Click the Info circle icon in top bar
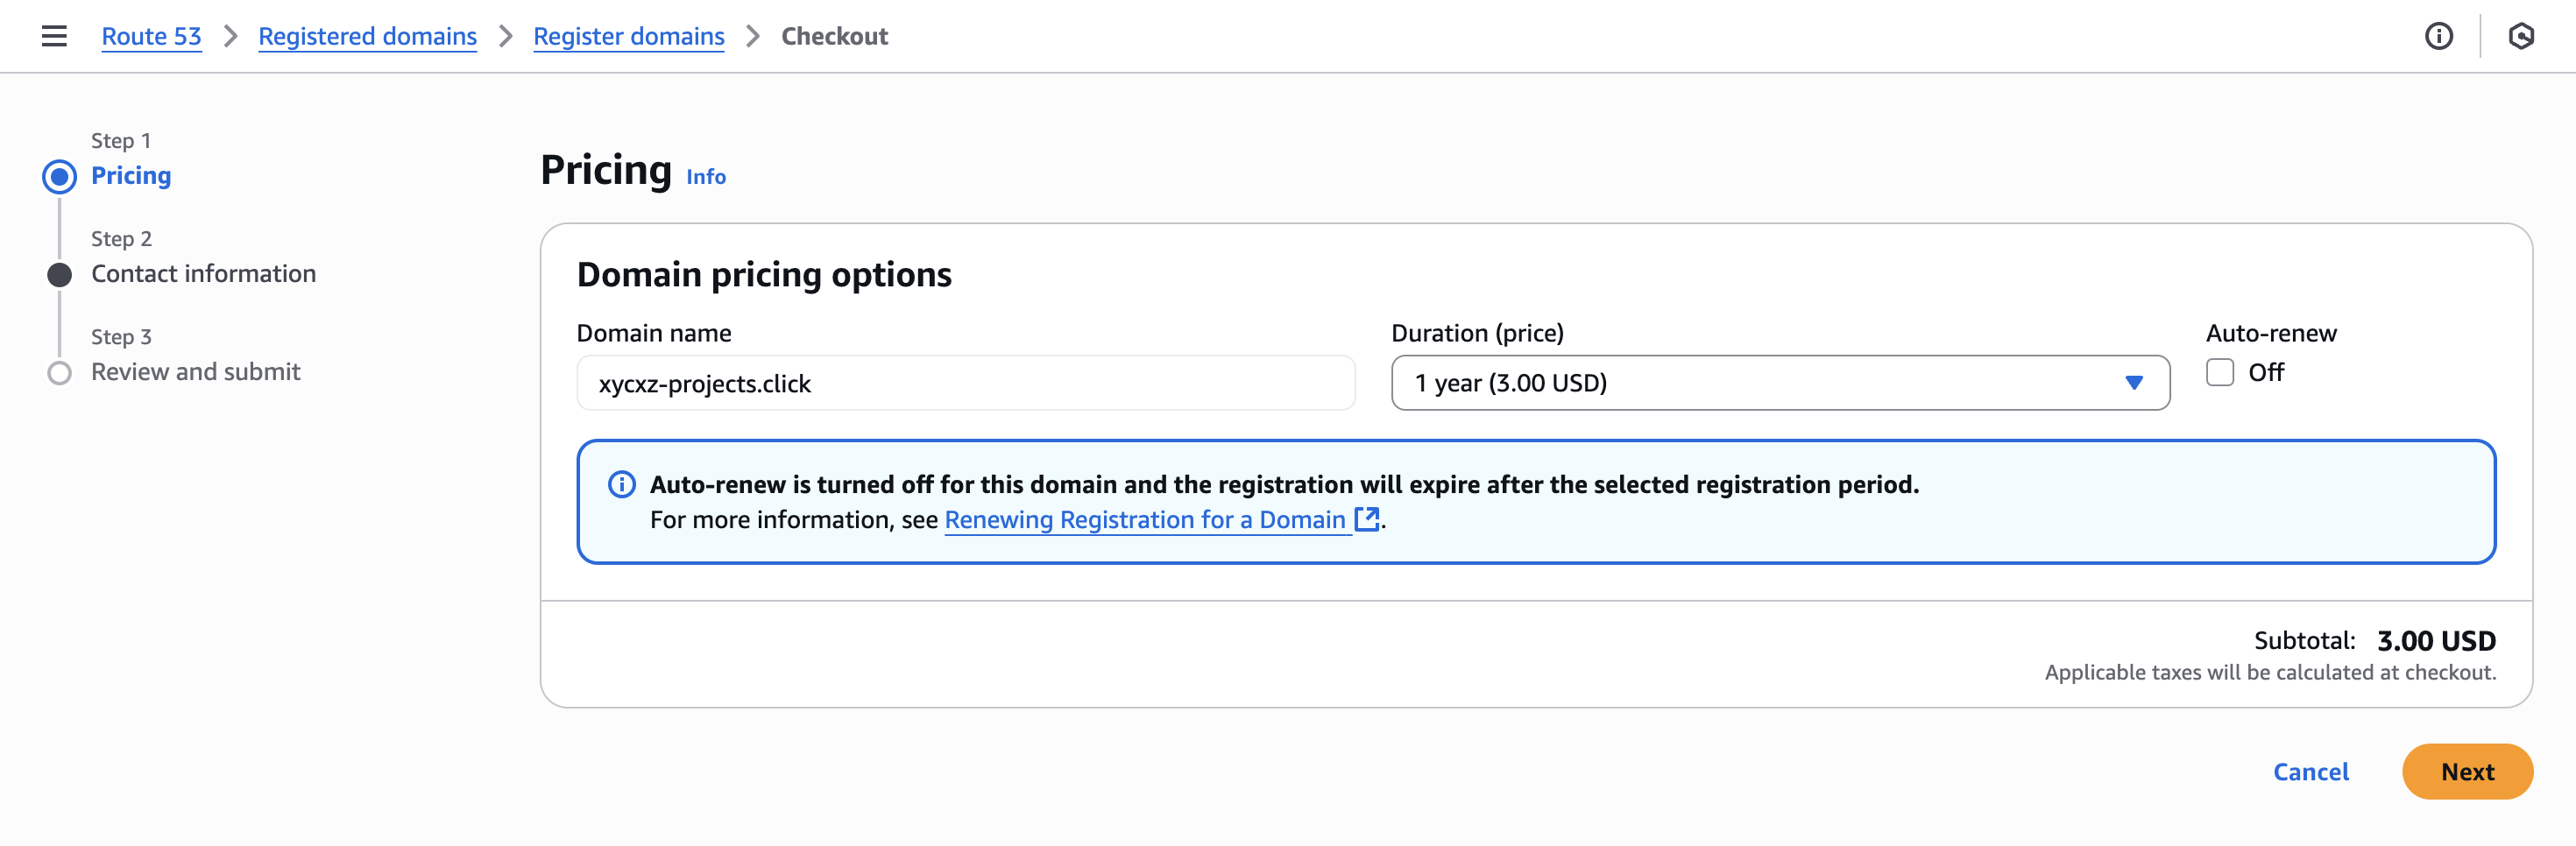Viewport: 2576px width, 846px height. pos(2439,36)
